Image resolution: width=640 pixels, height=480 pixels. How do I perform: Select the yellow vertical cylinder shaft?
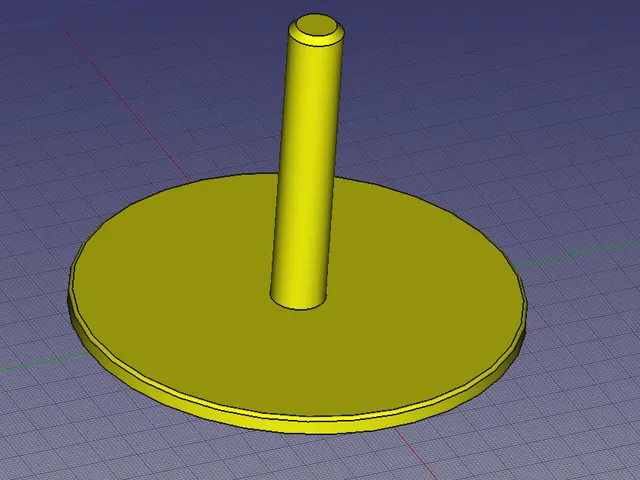point(306,171)
